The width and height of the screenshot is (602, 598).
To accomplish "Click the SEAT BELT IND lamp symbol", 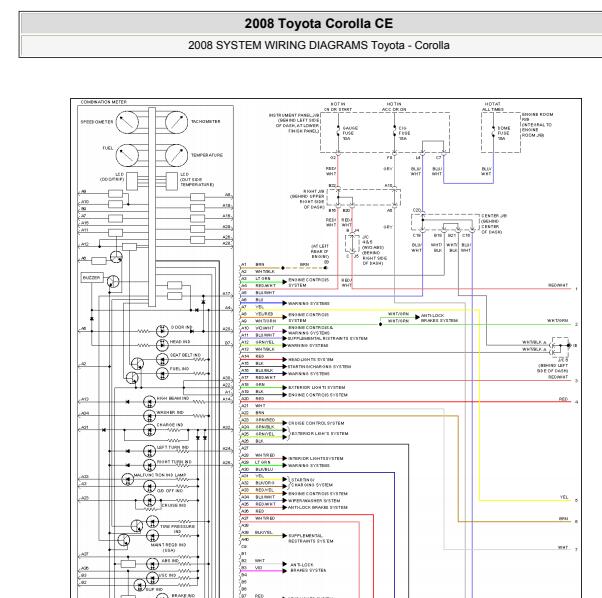I will click(162, 359).
